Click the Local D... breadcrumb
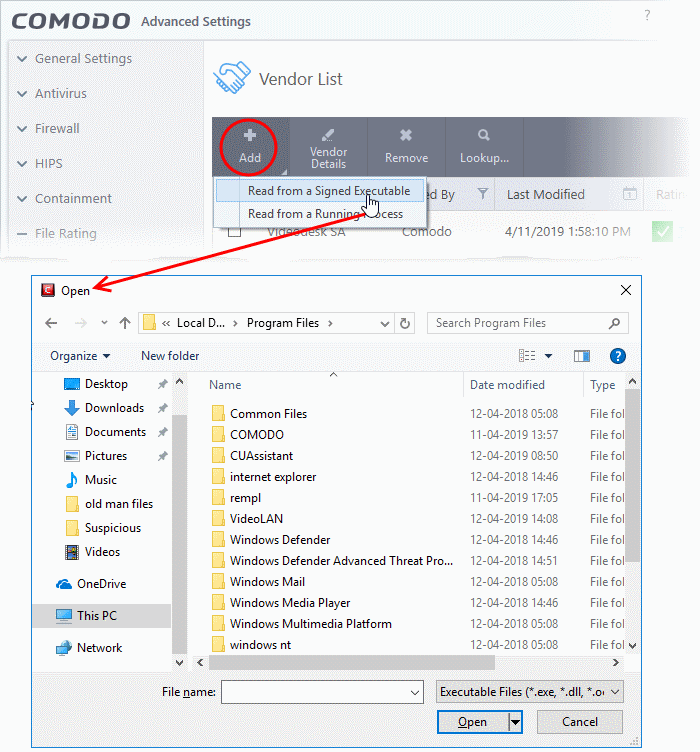 click(200, 323)
